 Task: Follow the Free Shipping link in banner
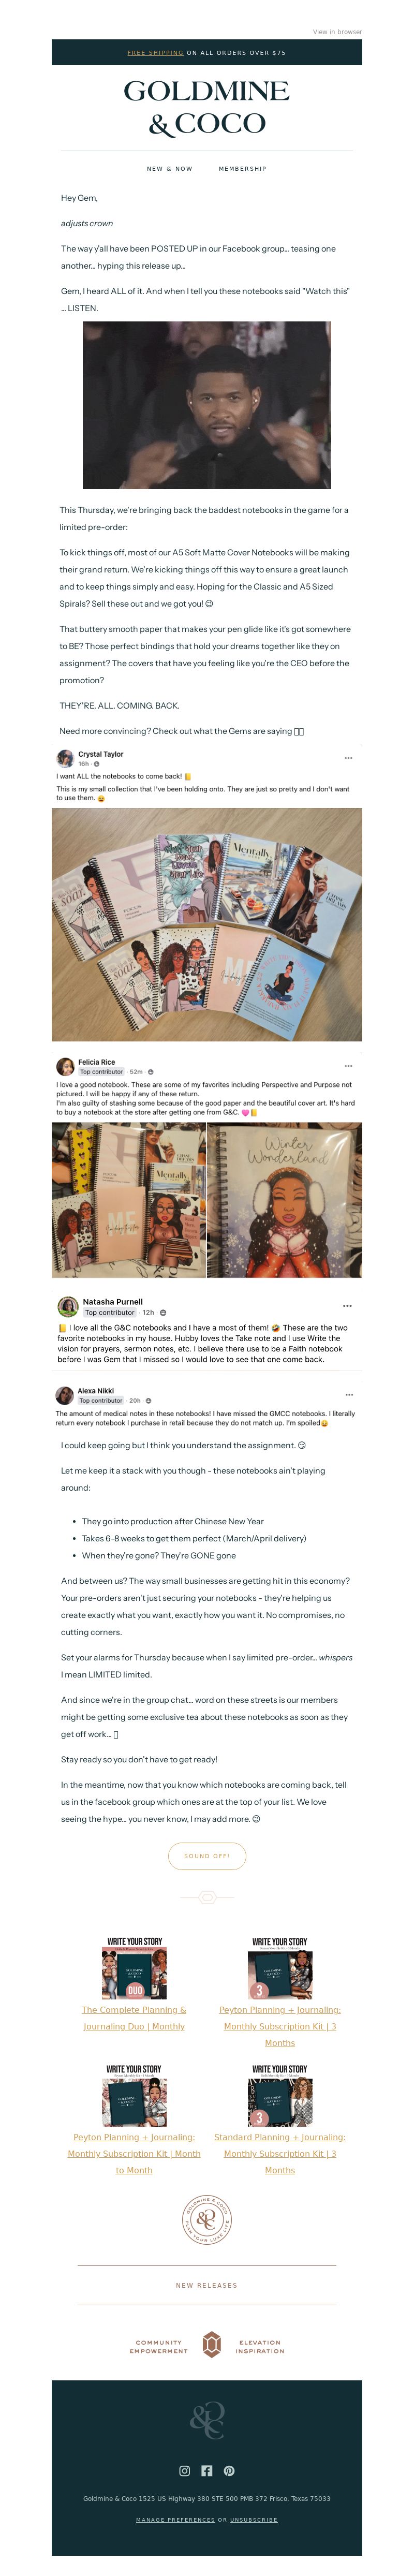click(155, 53)
